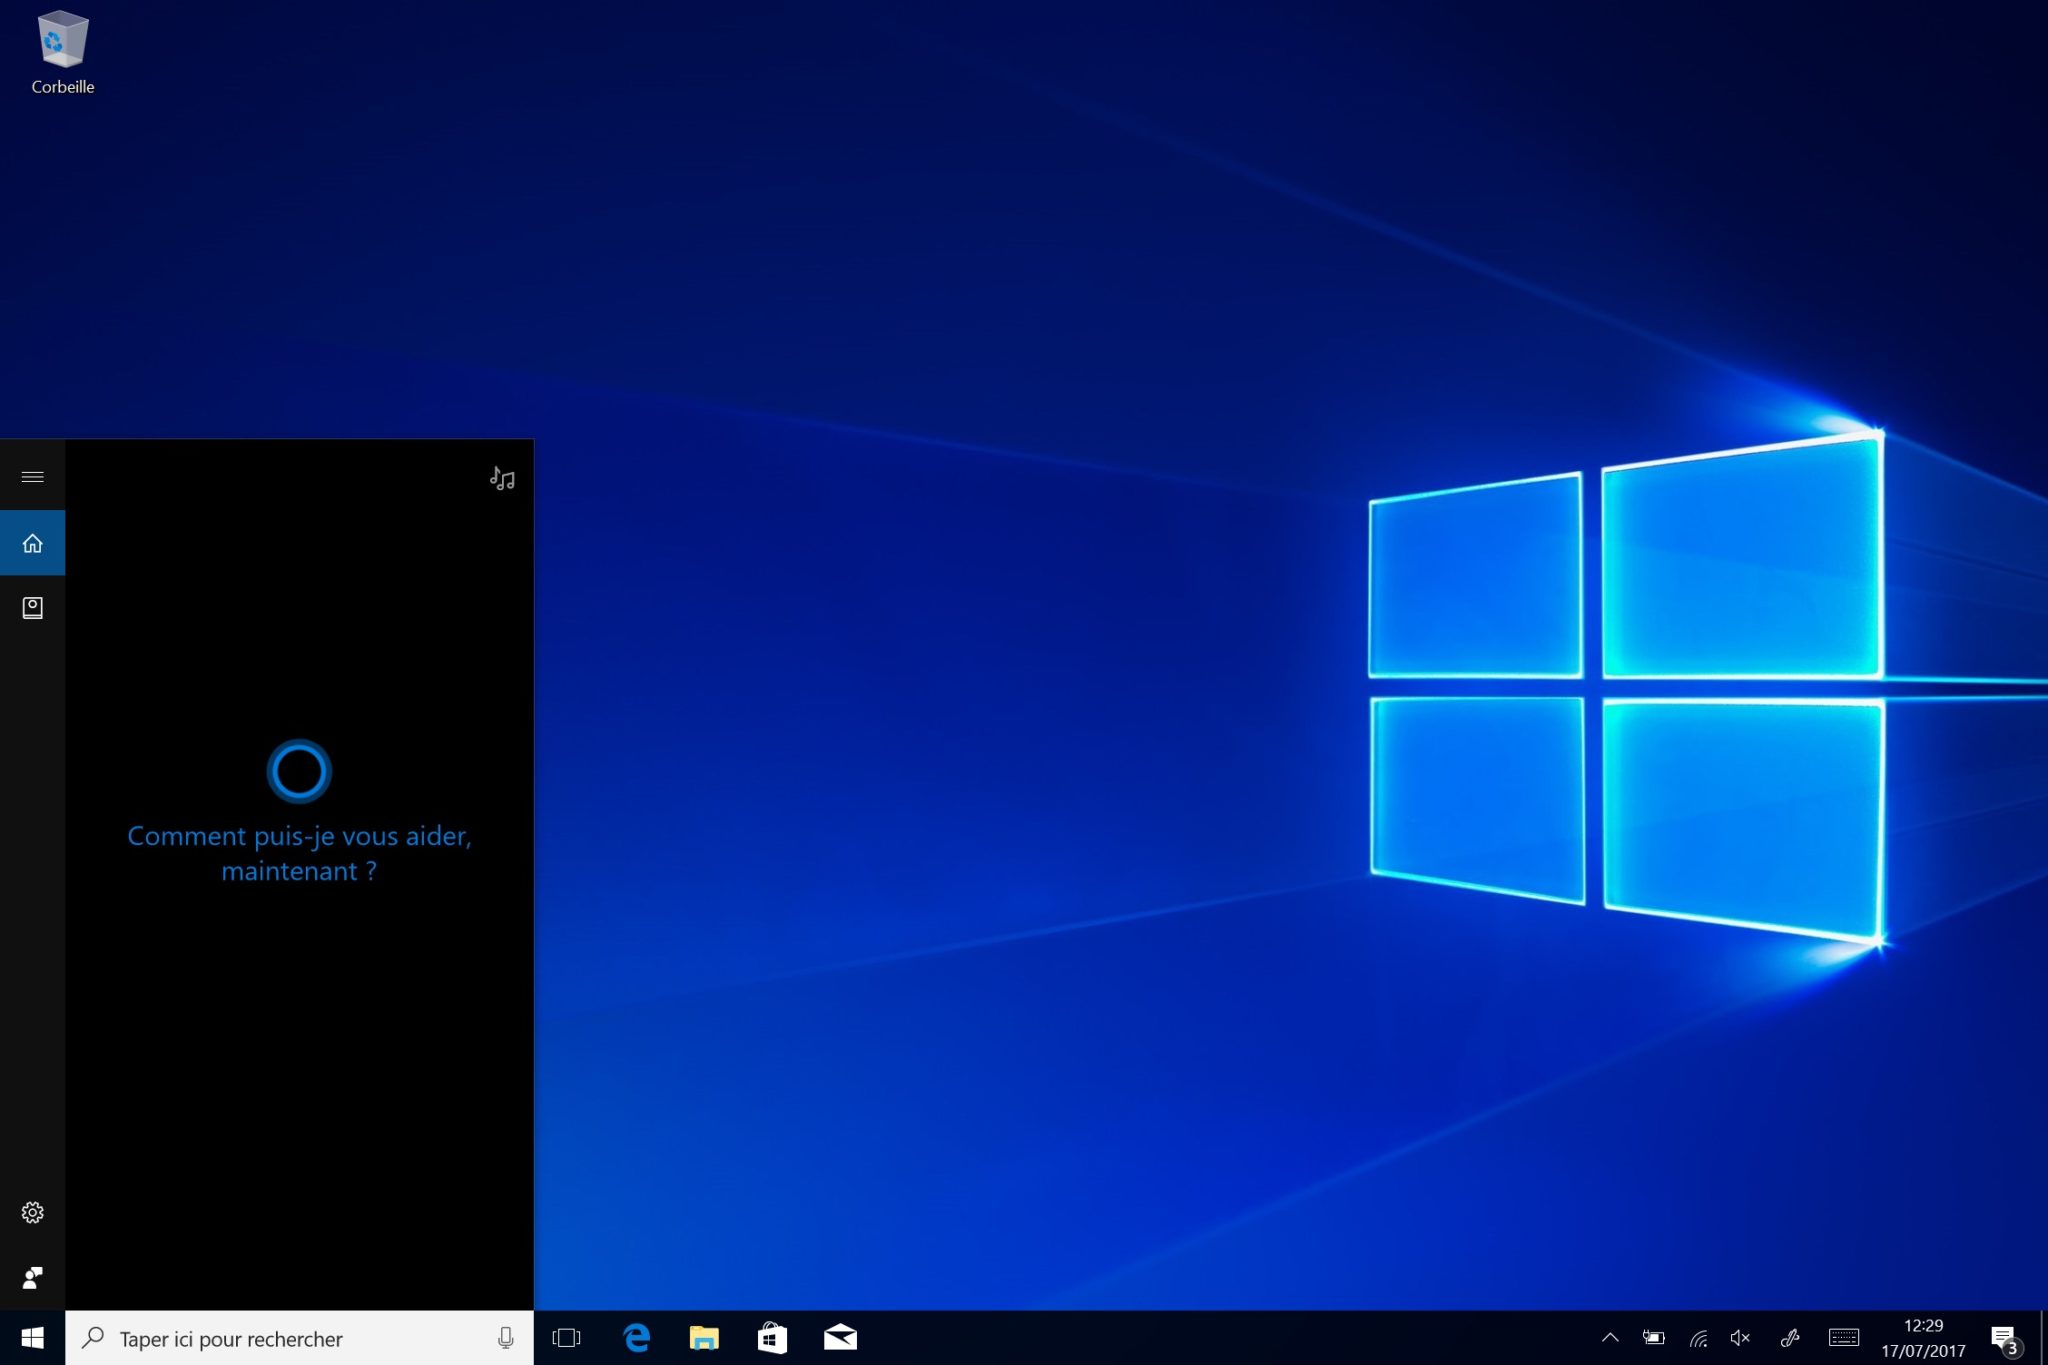This screenshot has width=2048, height=1365.
Task: Open Wi-Fi status from the network icon
Action: click(1697, 1337)
